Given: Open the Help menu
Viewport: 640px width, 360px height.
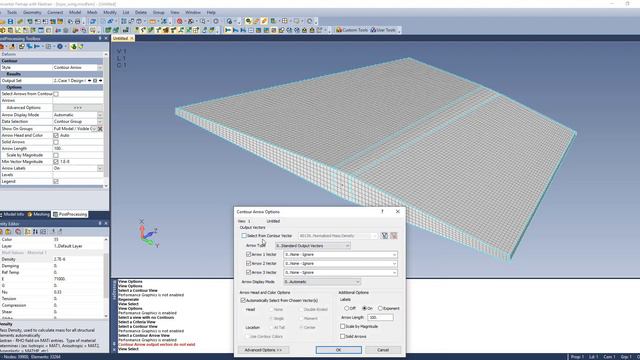Looking at the screenshot, I should (211, 12).
